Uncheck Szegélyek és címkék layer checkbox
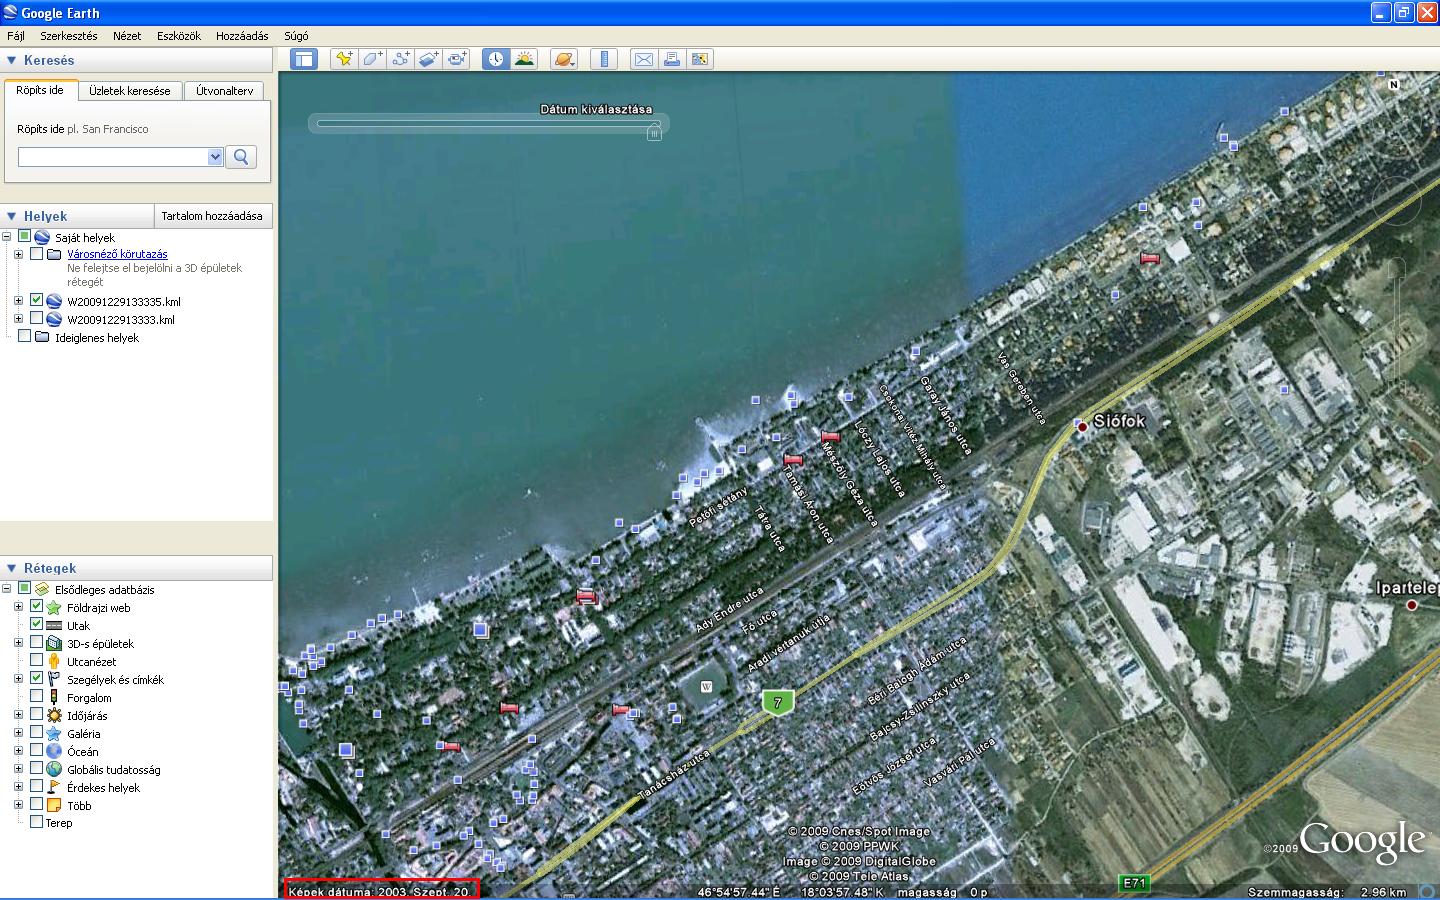The image size is (1440, 900). pos(37,678)
